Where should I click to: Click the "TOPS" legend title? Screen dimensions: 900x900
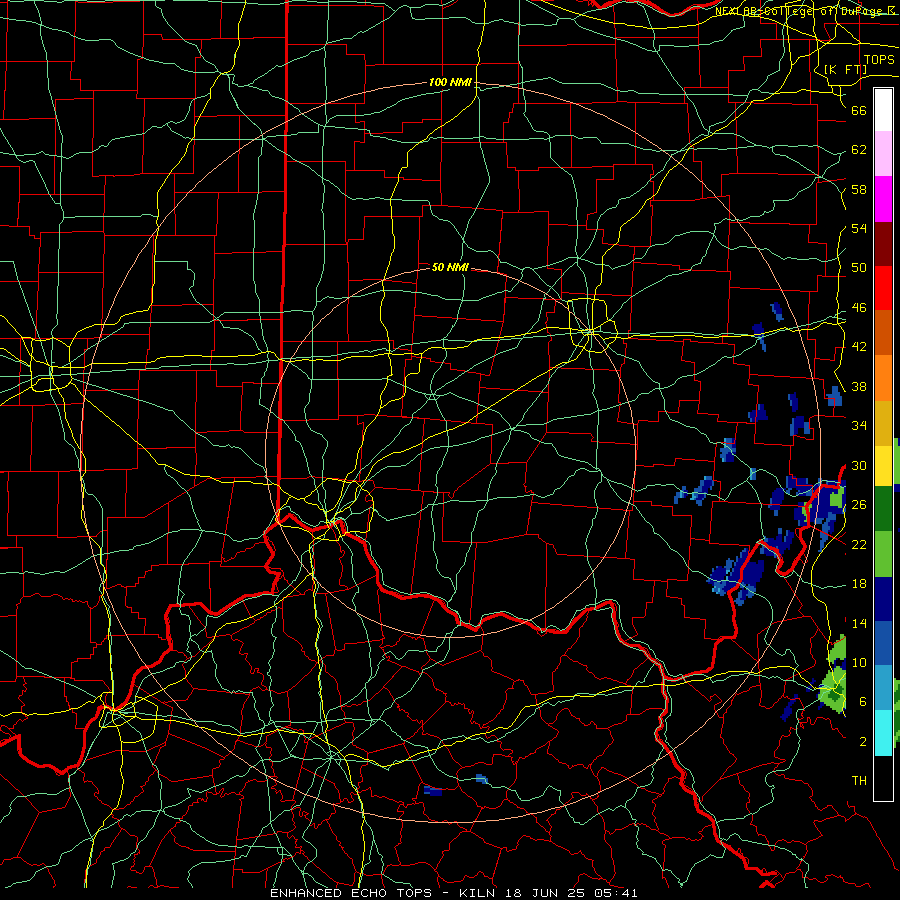(x=879, y=60)
